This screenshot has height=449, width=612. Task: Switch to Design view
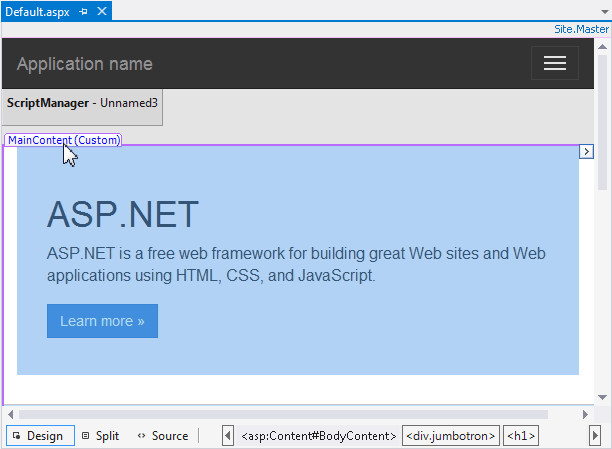click(x=38, y=436)
